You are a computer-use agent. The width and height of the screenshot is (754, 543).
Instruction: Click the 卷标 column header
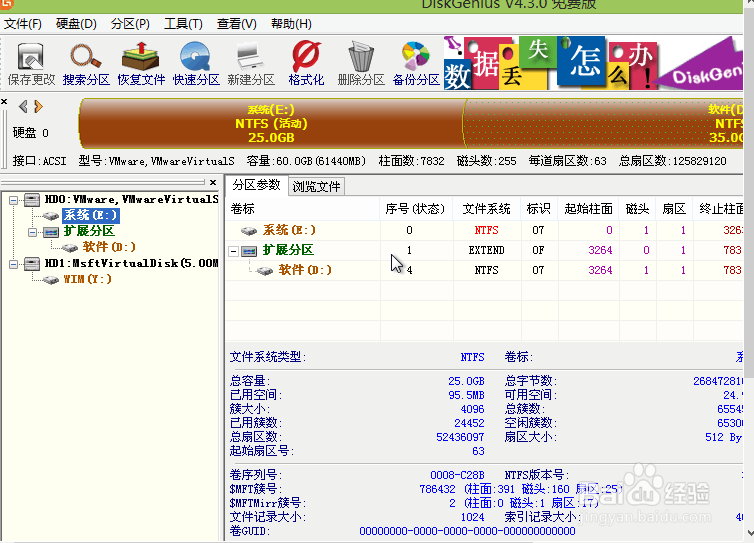click(303, 209)
